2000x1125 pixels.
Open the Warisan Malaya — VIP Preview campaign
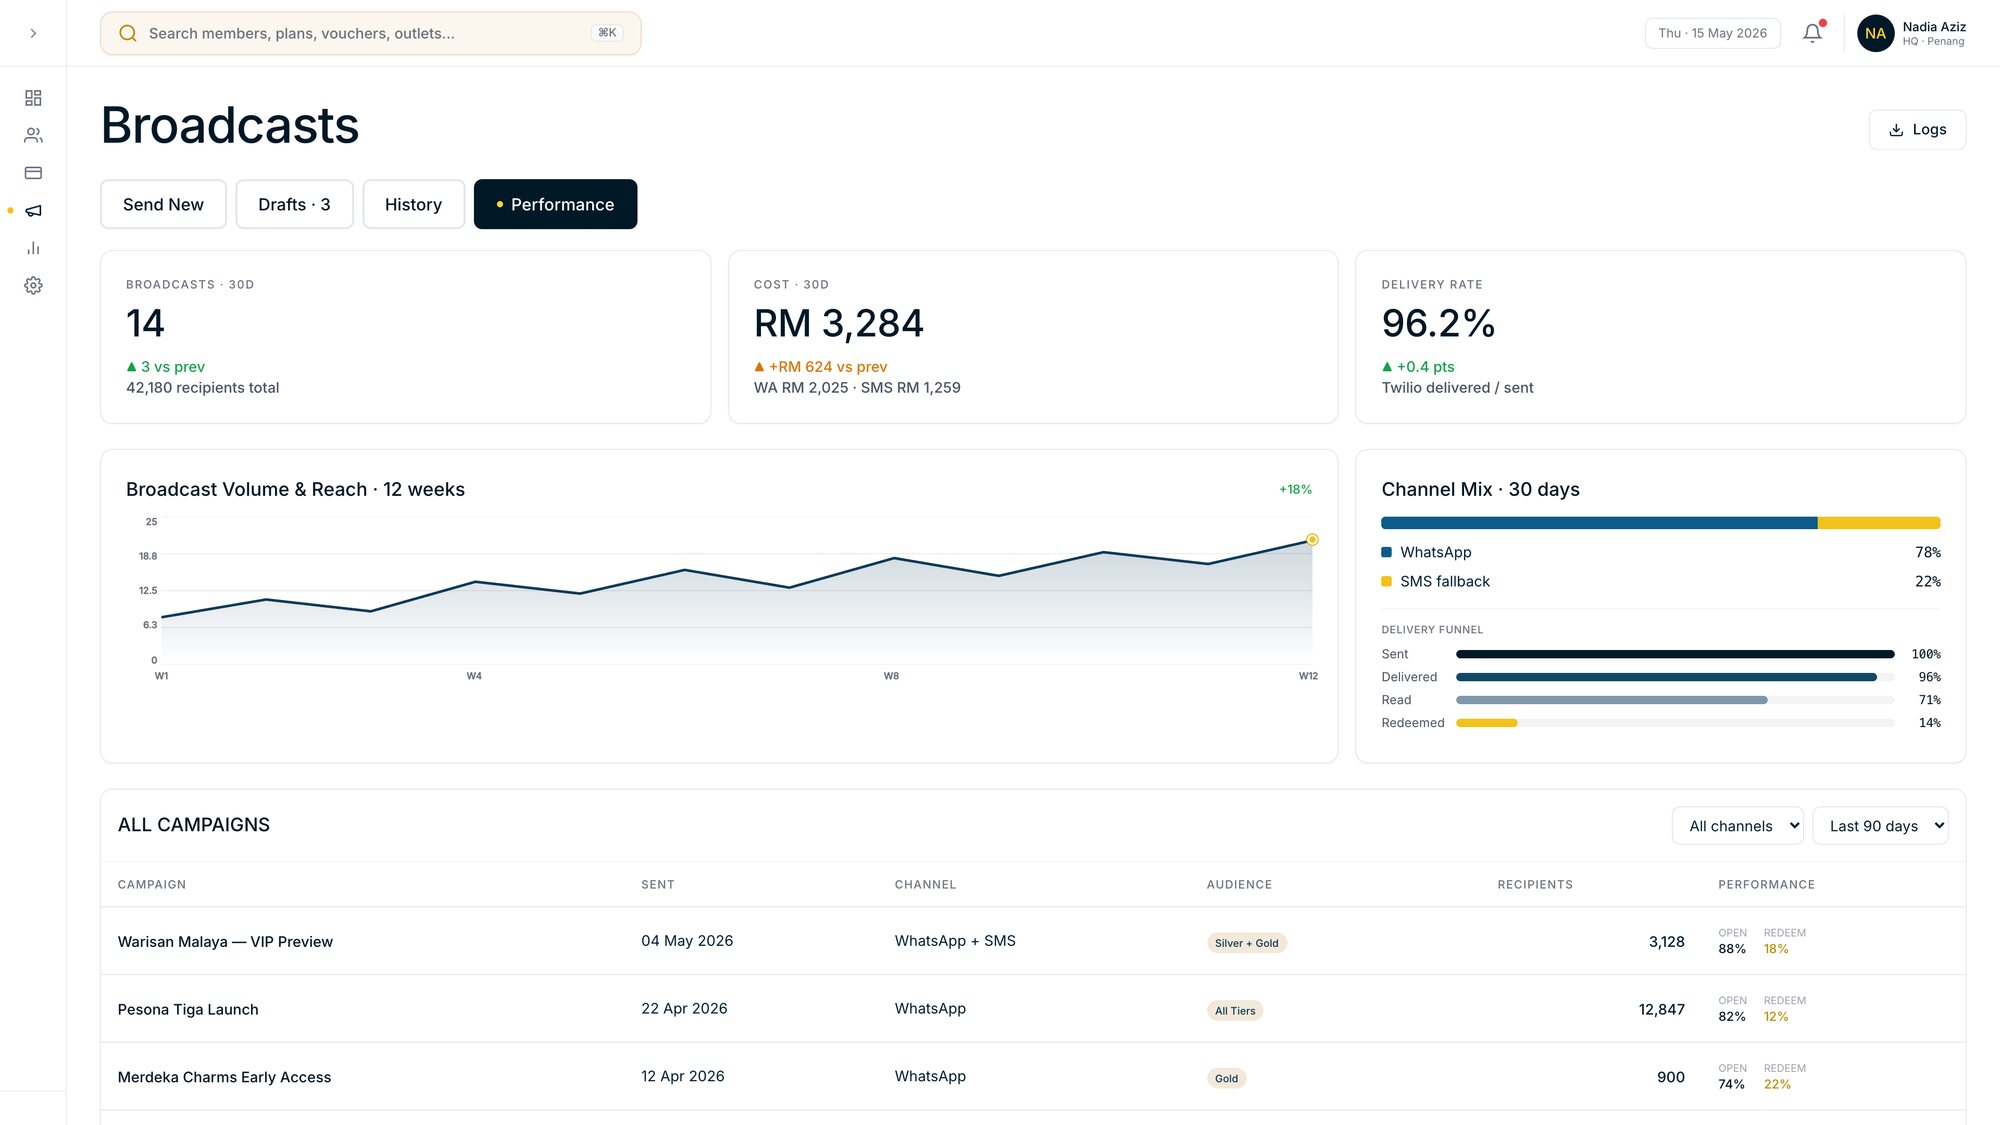click(225, 942)
